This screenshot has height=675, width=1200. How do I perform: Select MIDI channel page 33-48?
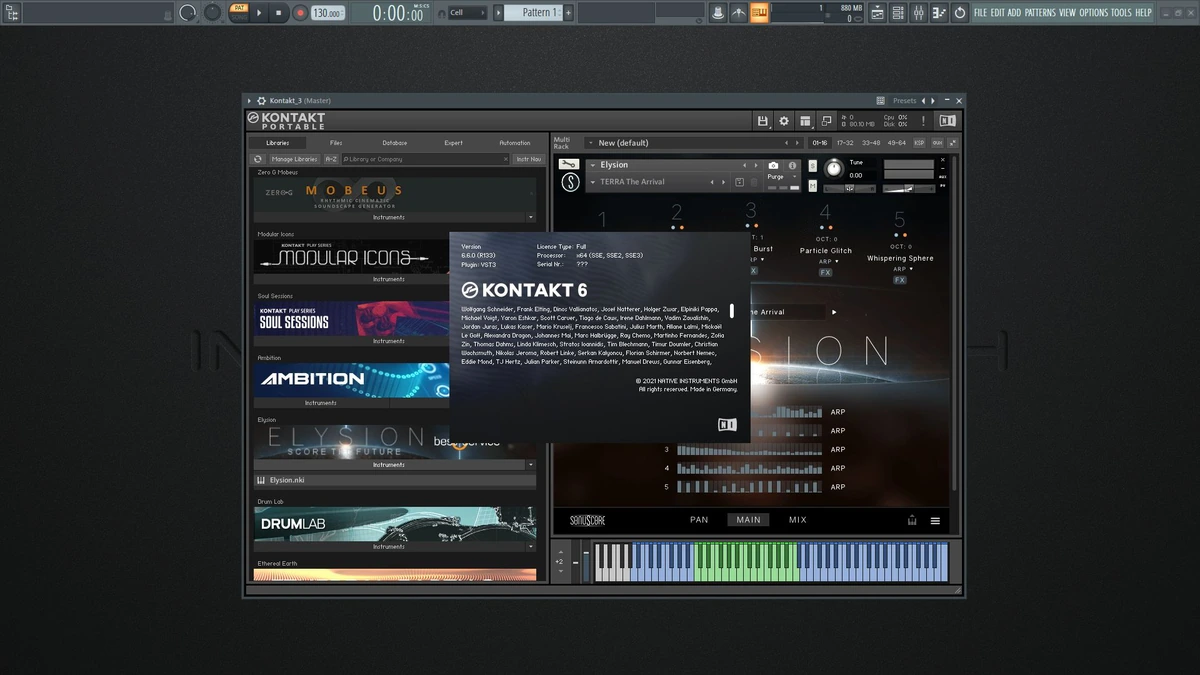870,143
